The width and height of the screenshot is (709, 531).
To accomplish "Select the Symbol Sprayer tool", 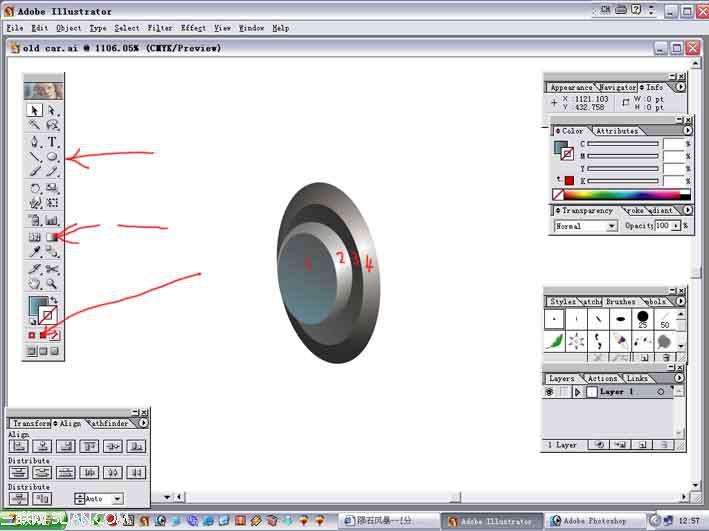I will (34, 220).
